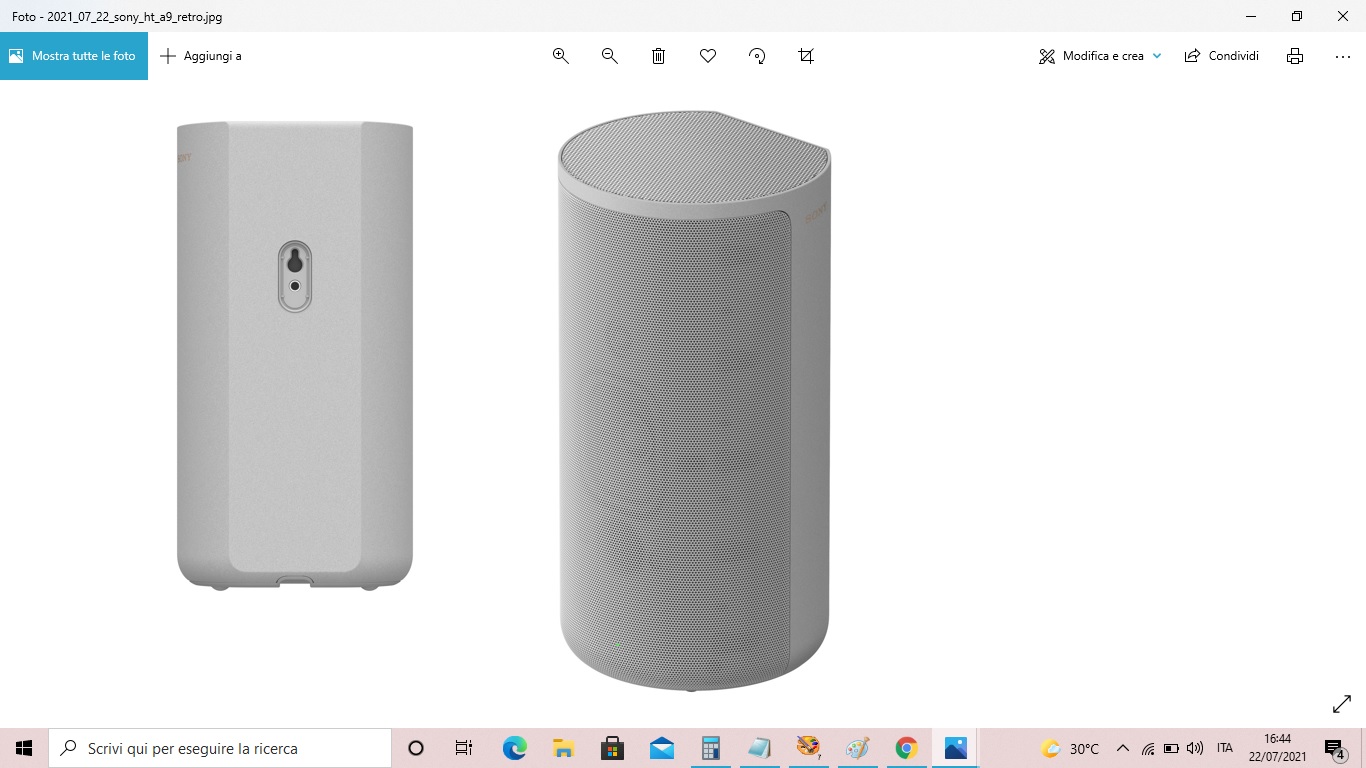Viewport: 1366px width, 768px height.
Task: Open the Condividi share option
Action: [1221, 56]
